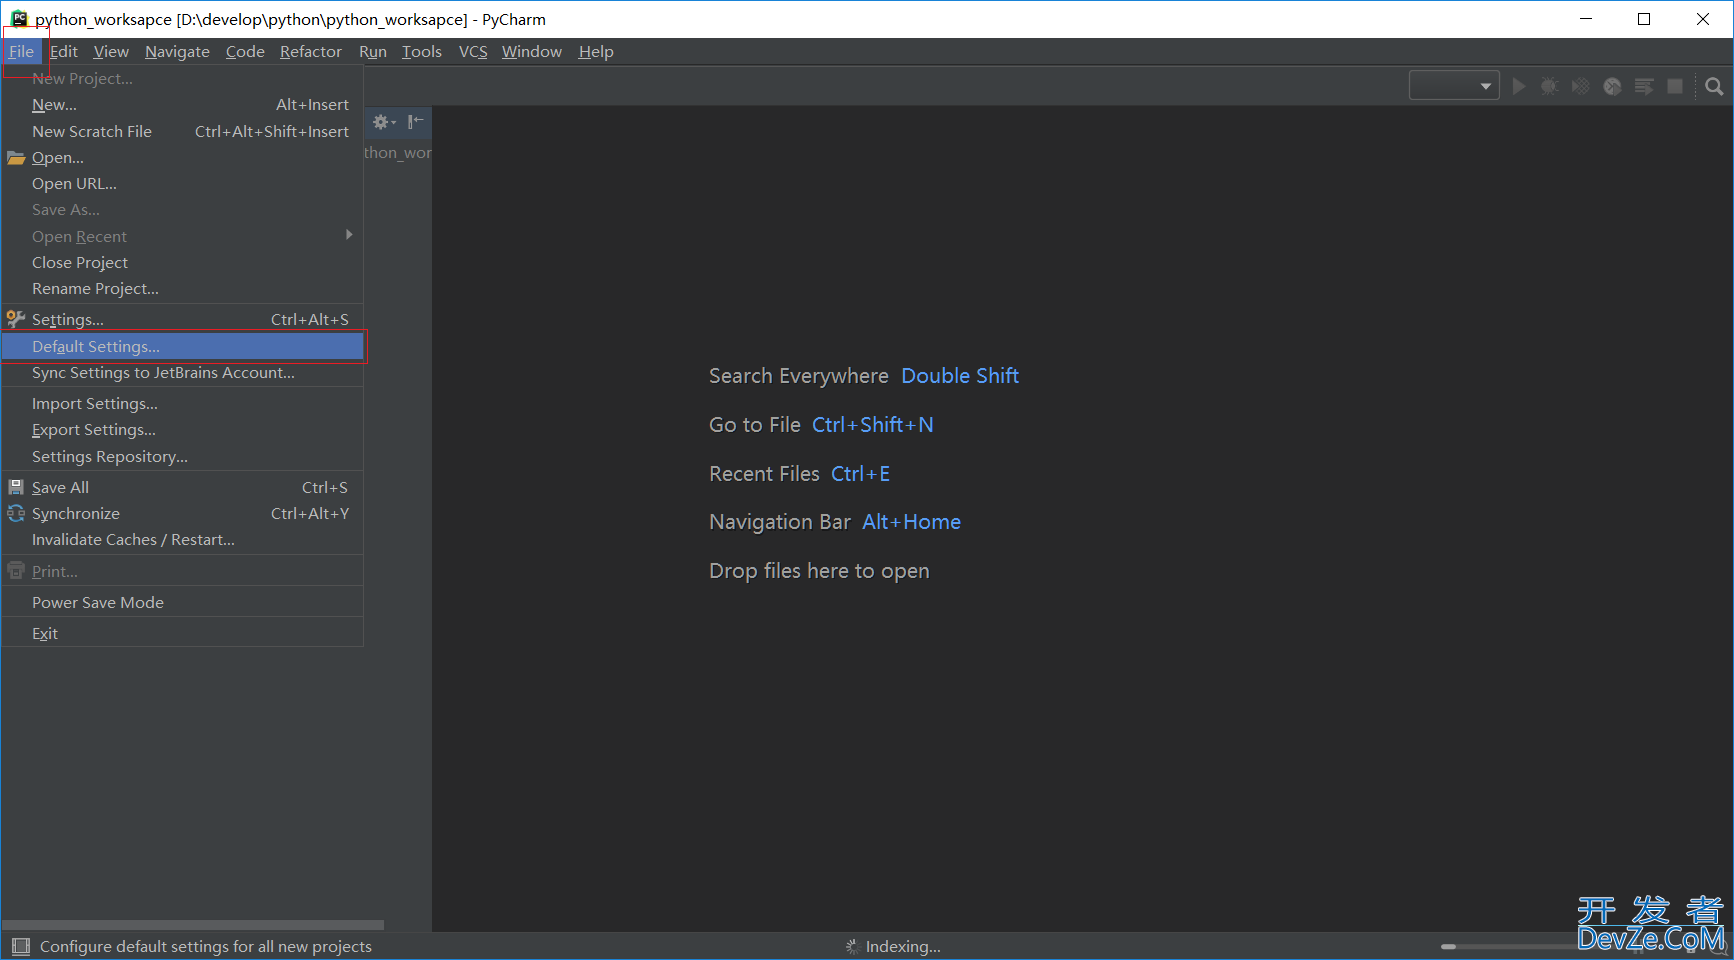Click the Ctrl+Shift+N shortcut hint
Image resolution: width=1734 pixels, height=960 pixels.
click(x=873, y=425)
